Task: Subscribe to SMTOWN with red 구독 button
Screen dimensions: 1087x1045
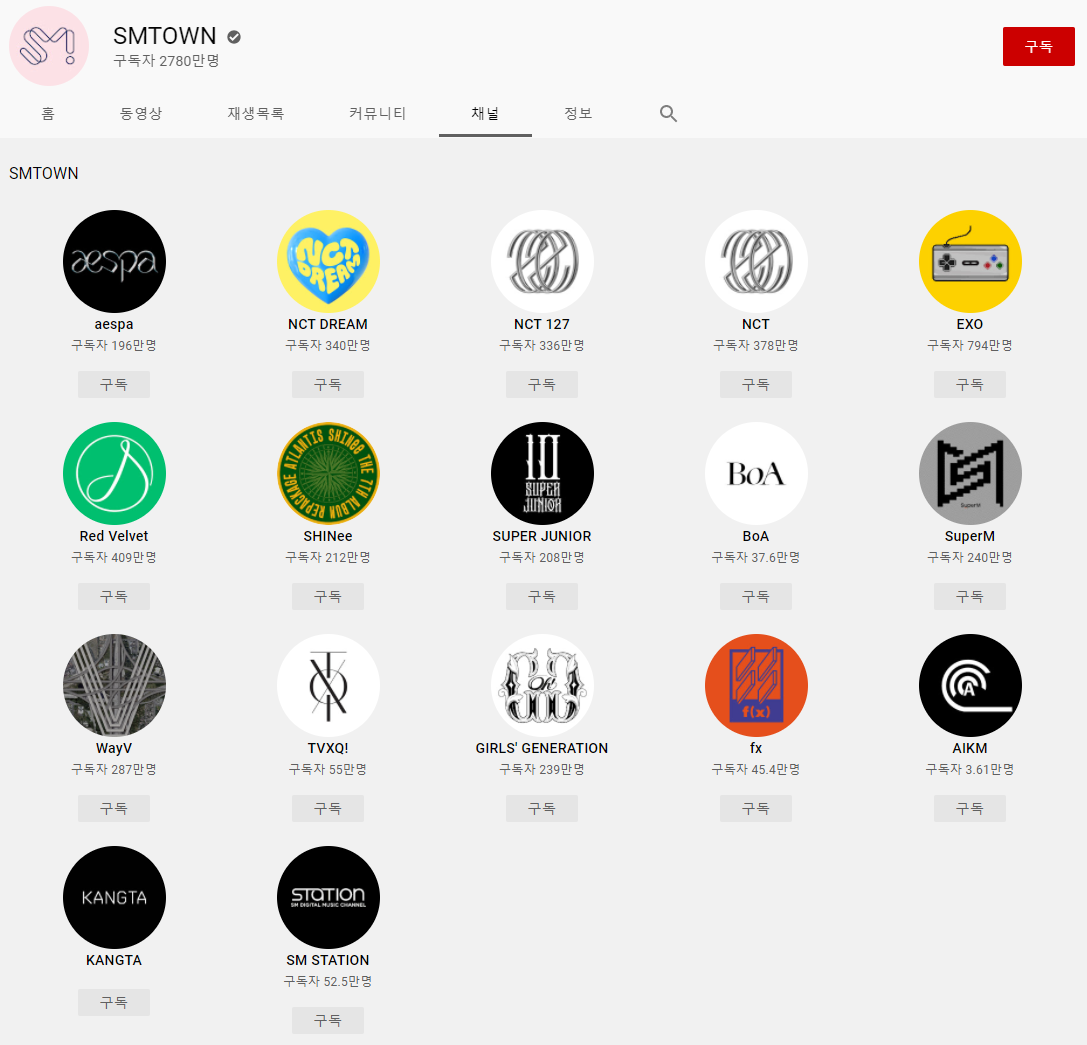Action: pyautogui.click(x=1038, y=46)
